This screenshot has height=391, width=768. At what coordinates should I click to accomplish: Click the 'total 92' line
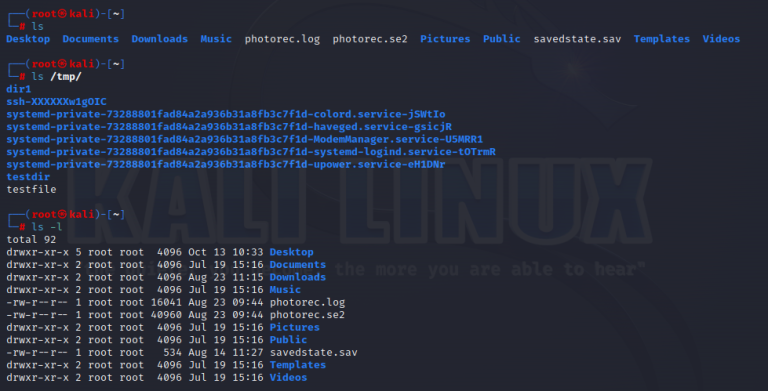click(31, 240)
